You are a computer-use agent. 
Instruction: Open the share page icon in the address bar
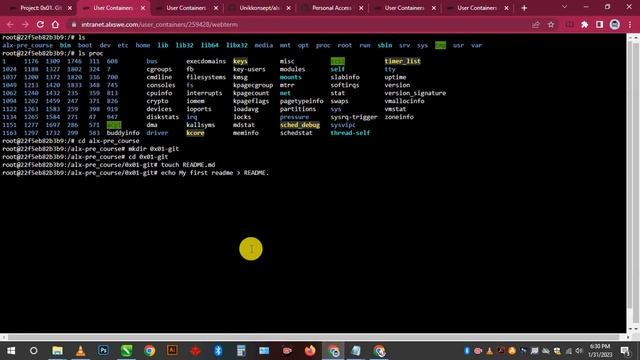tap(536, 24)
